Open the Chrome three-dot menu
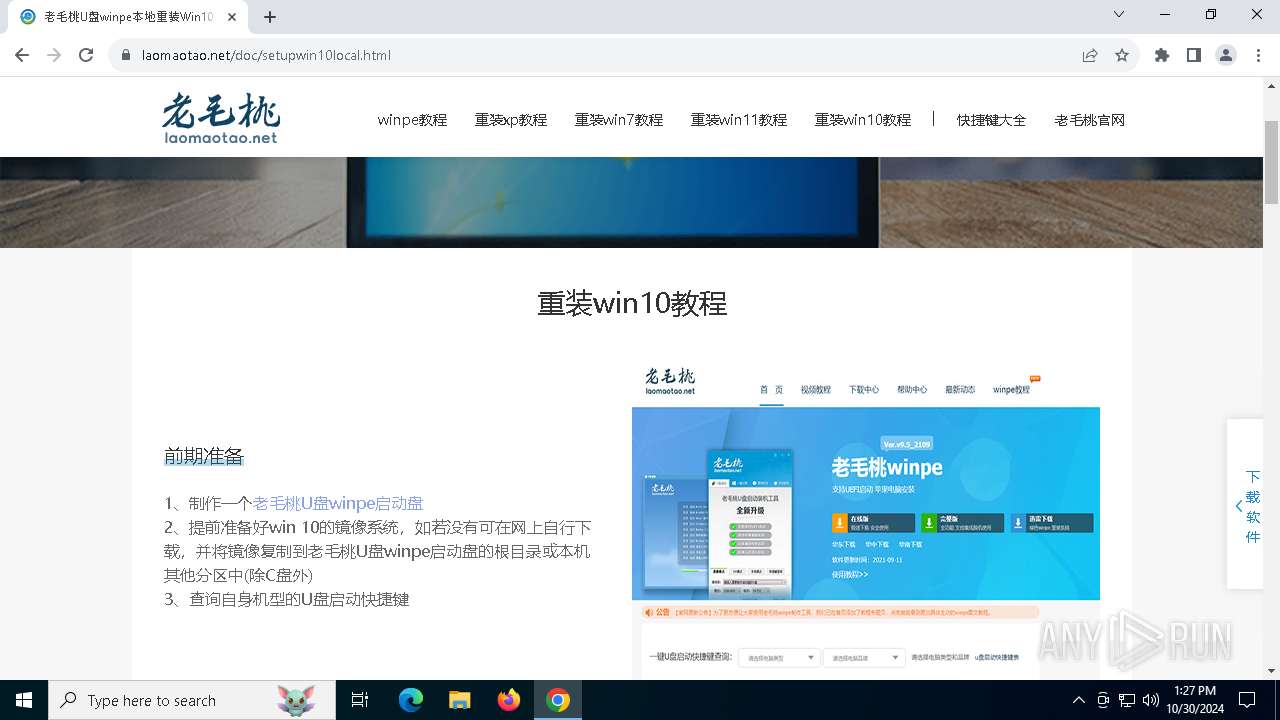The width and height of the screenshot is (1280, 720). pos(1257,55)
